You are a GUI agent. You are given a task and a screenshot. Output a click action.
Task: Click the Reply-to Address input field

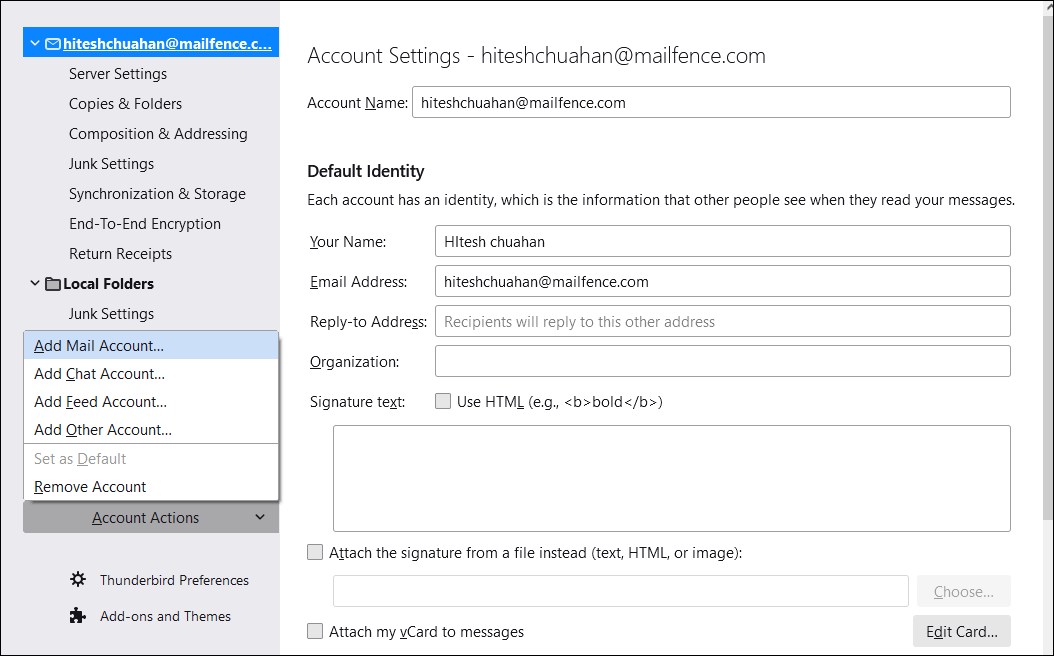click(x=723, y=321)
